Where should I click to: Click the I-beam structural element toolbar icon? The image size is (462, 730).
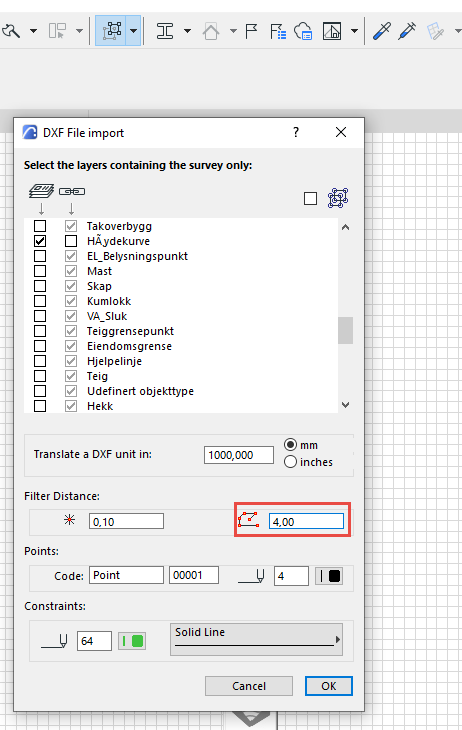tap(165, 31)
